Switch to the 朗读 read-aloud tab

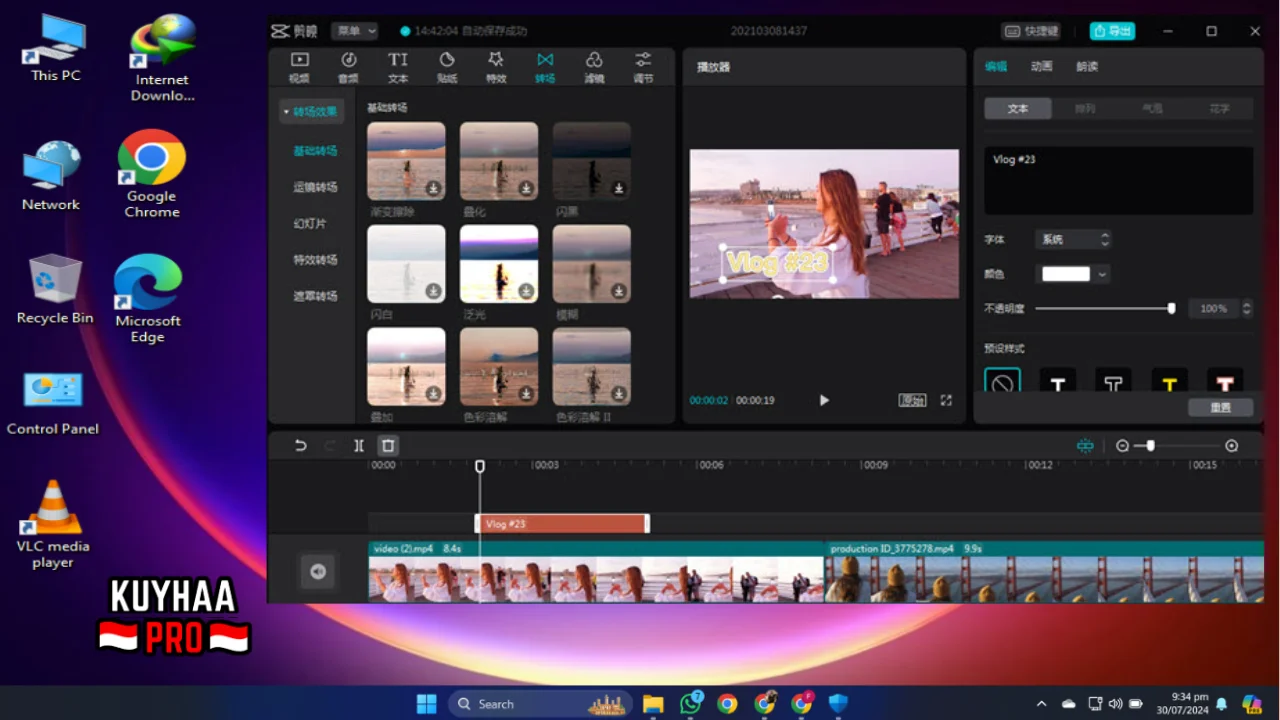click(1087, 67)
